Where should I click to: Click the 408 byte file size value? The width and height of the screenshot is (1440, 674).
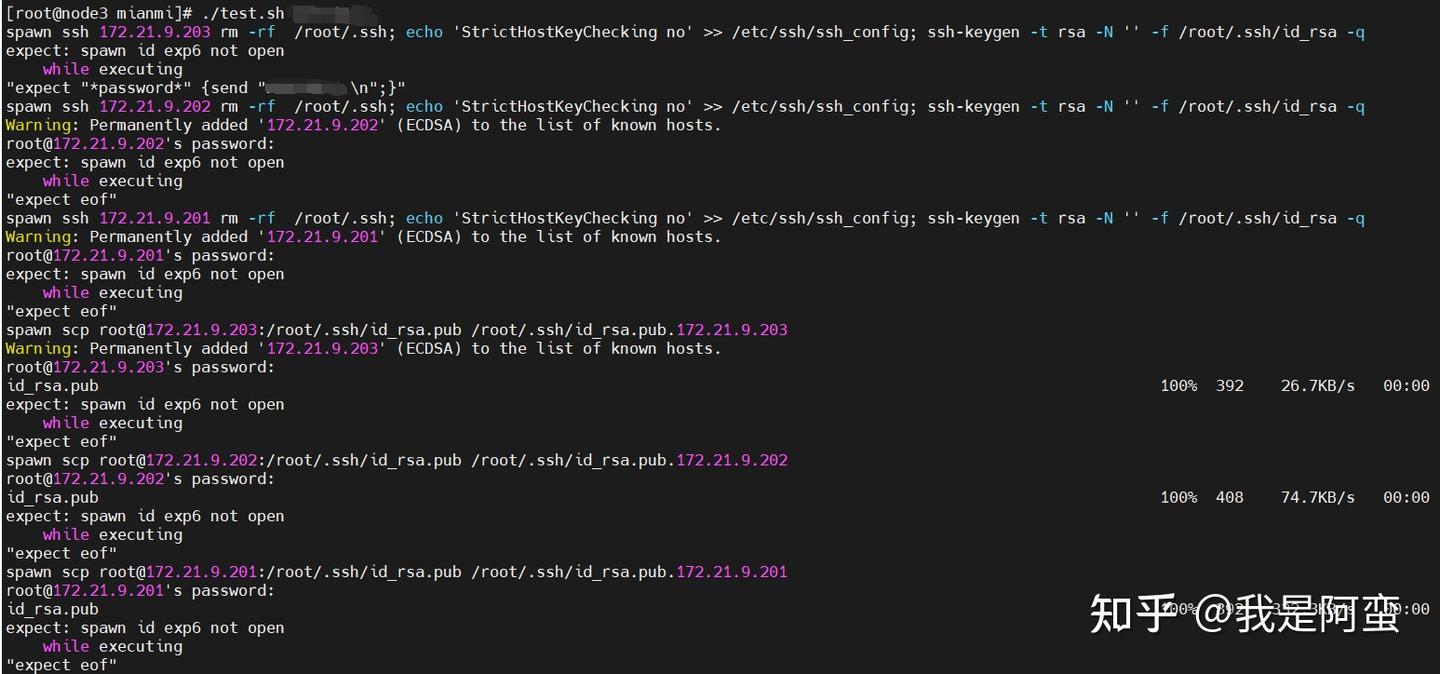tap(1230, 498)
